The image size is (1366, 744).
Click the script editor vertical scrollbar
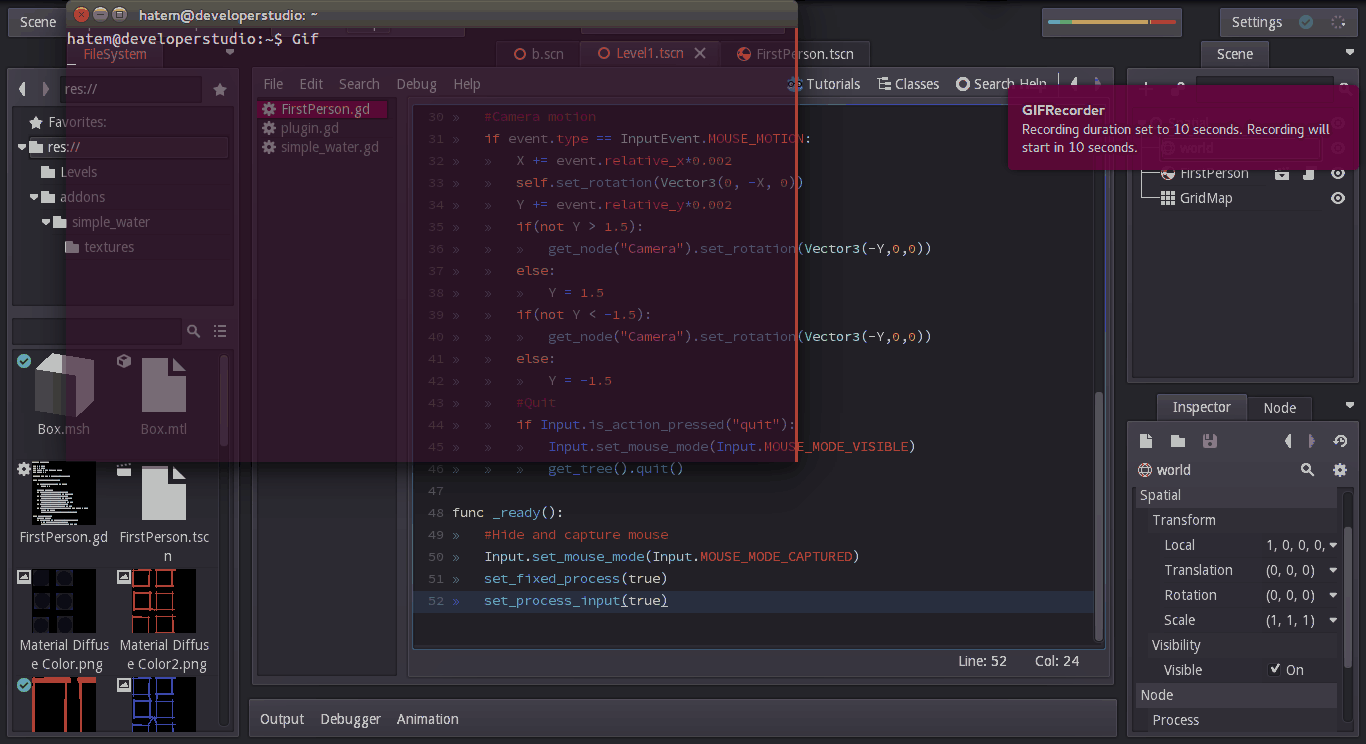1101,515
